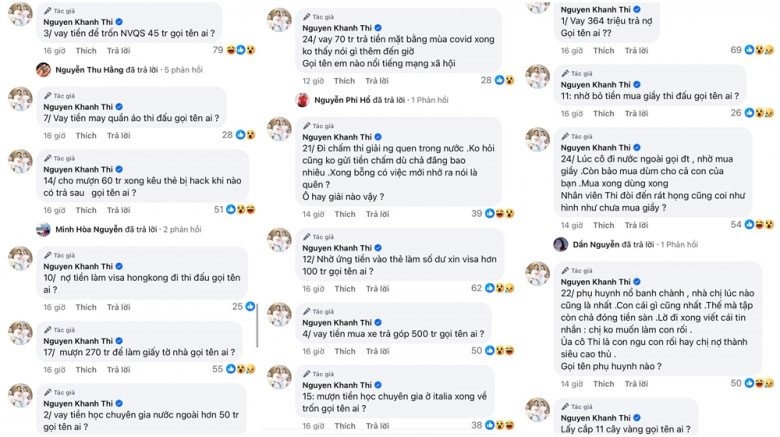Click Nguyễn Phi Hổ's avatar icon
This screenshot has width=780, height=437.
coord(301,99)
